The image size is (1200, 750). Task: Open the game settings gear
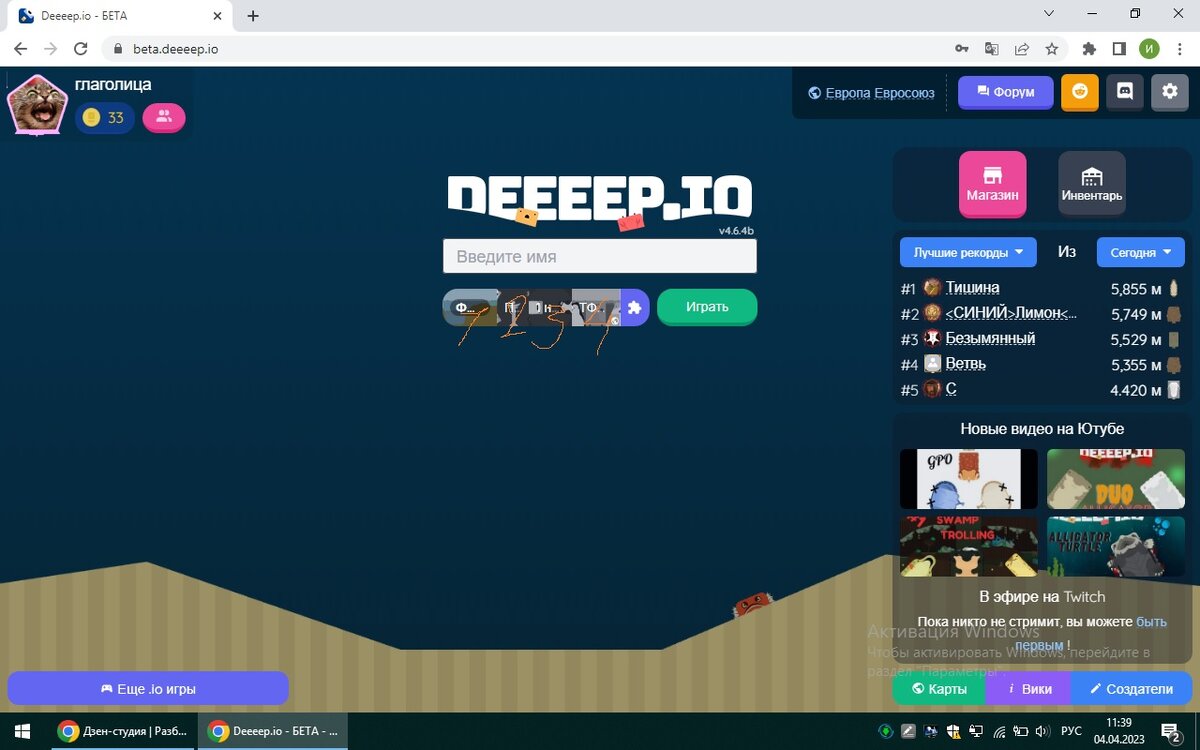pos(1170,92)
